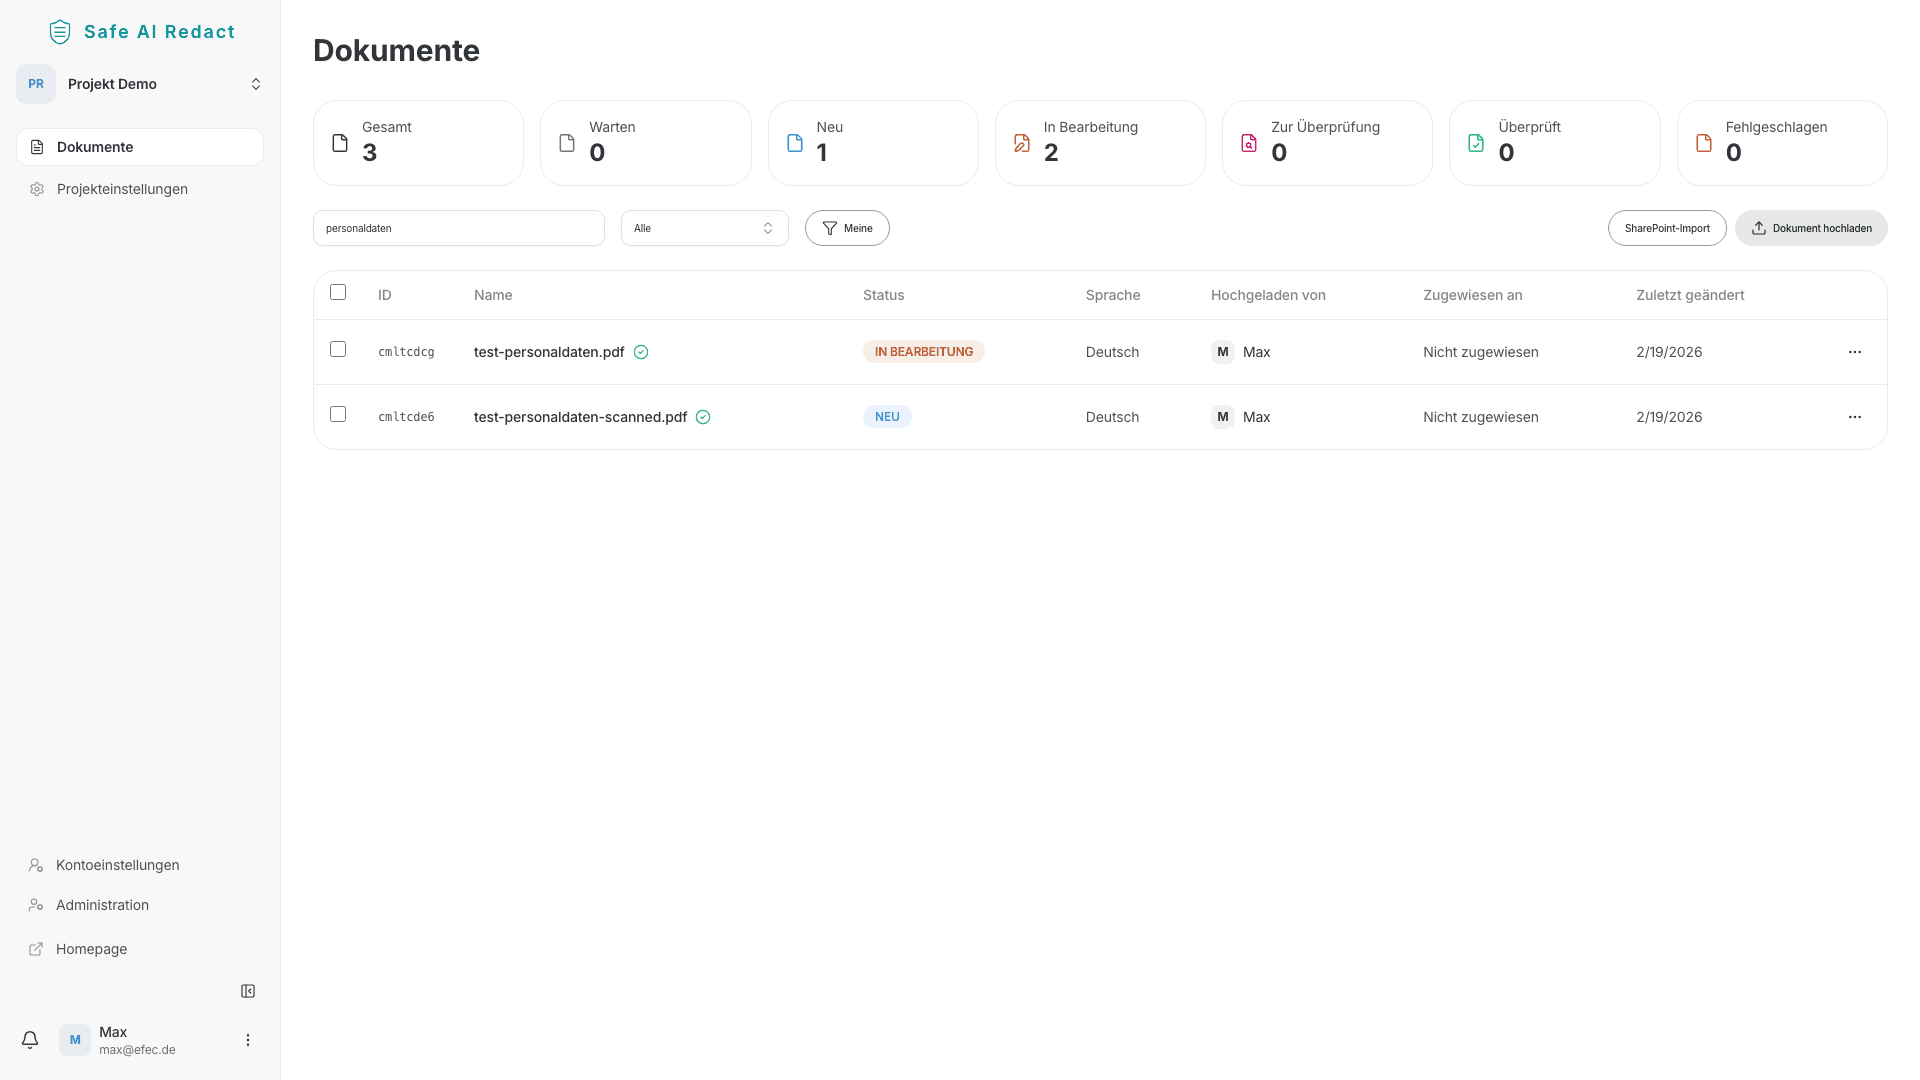Screen dimensions: 1920x1080
Task: Click the green check icon beside test-personaldaten.pdf
Action: [641, 352]
